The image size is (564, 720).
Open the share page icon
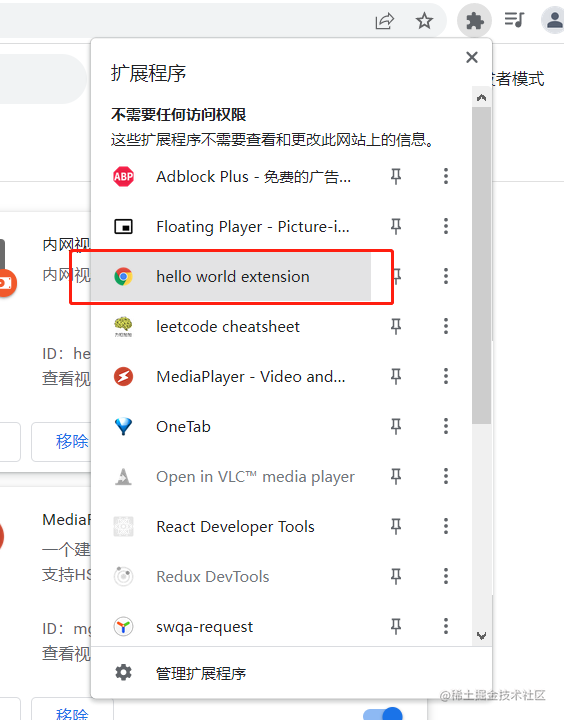click(x=384, y=21)
